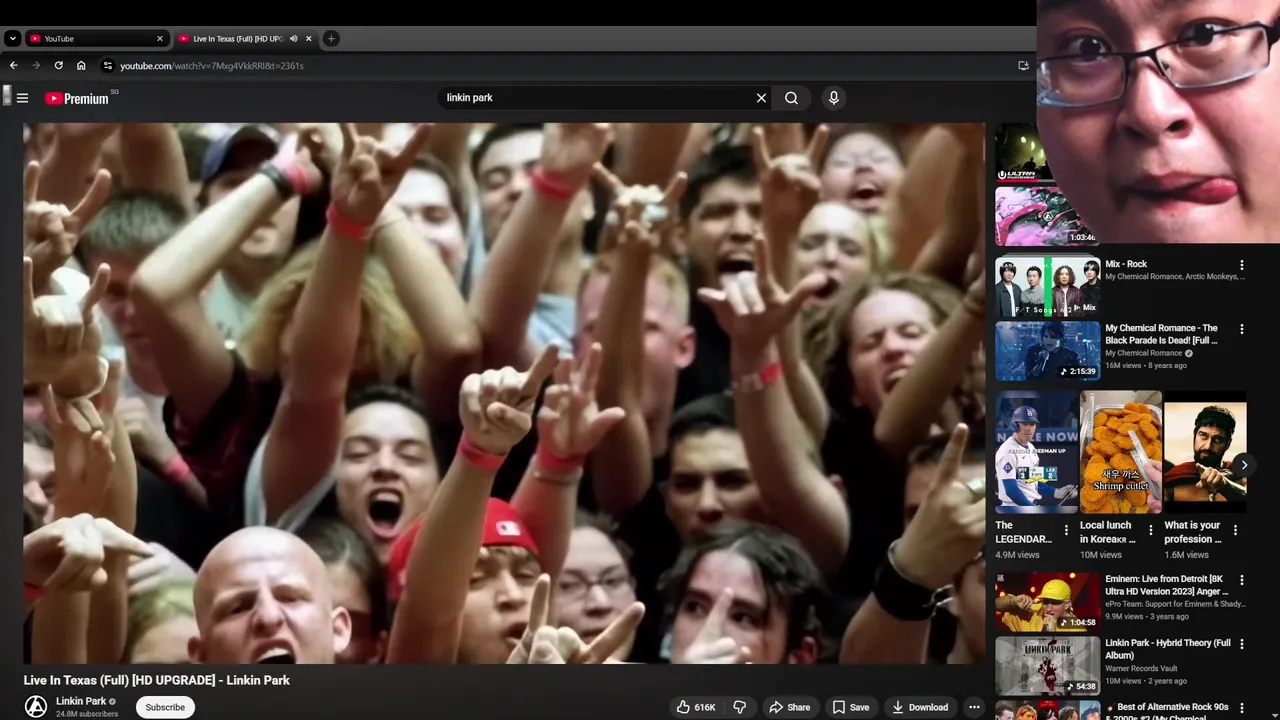Open Hybrid Theory Full Album thumbnail
Viewport: 1280px width, 720px height.
point(1047,665)
